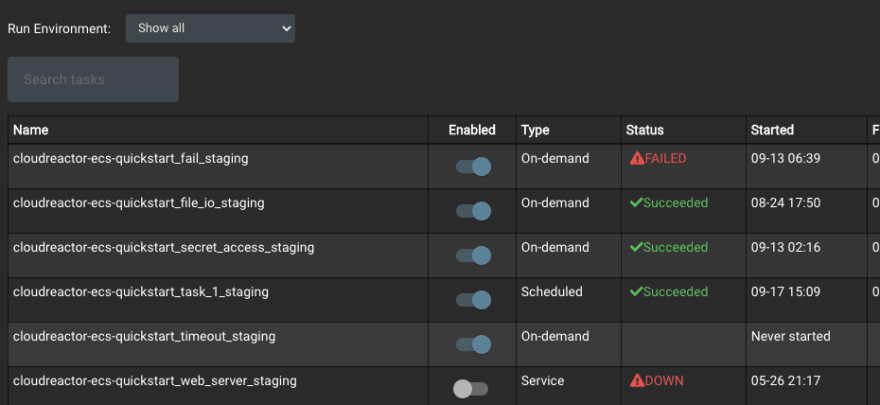Screen dimensions: 880x405
Task: Click the Search tasks field
Action: 93,79
